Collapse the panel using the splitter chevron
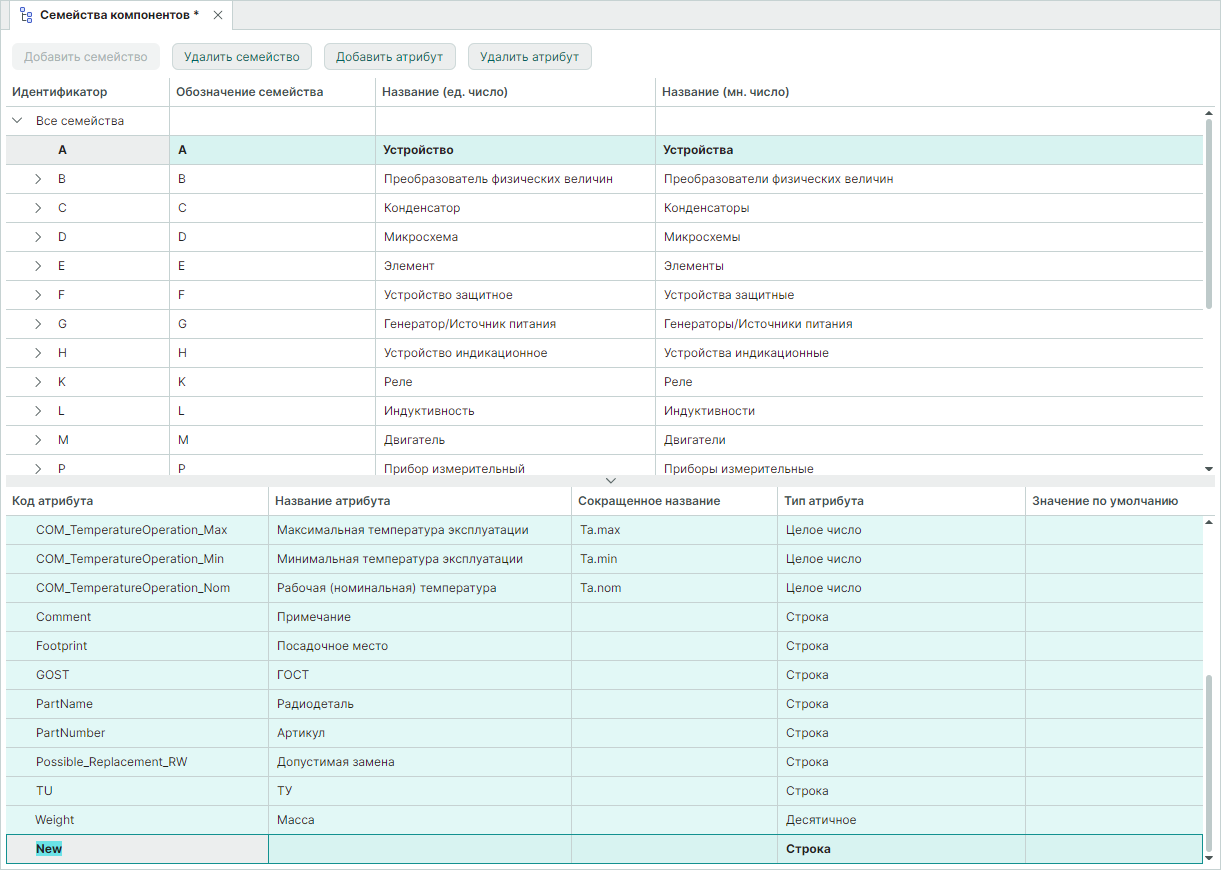 click(611, 481)
